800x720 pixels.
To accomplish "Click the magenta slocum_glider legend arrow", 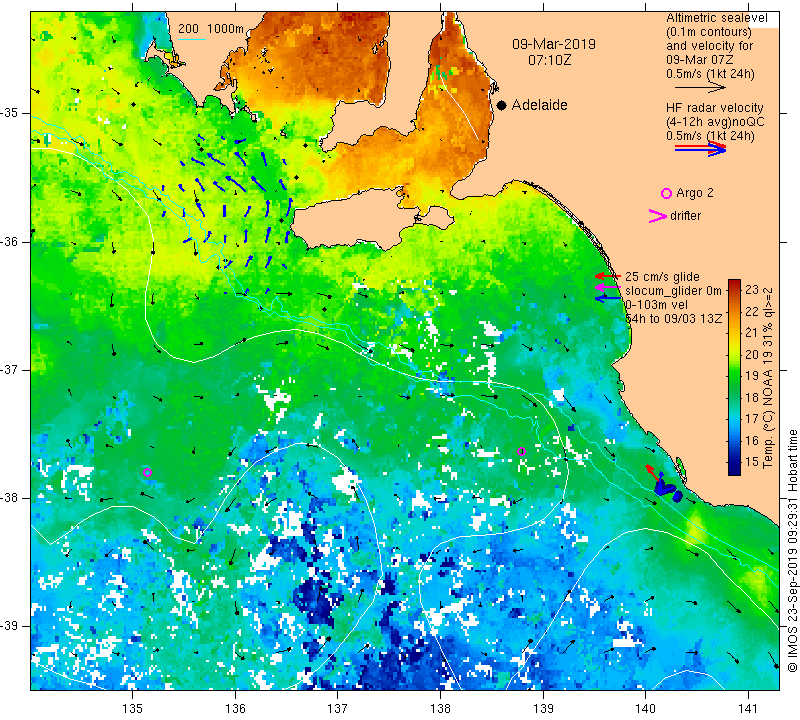I will point(608,288).
